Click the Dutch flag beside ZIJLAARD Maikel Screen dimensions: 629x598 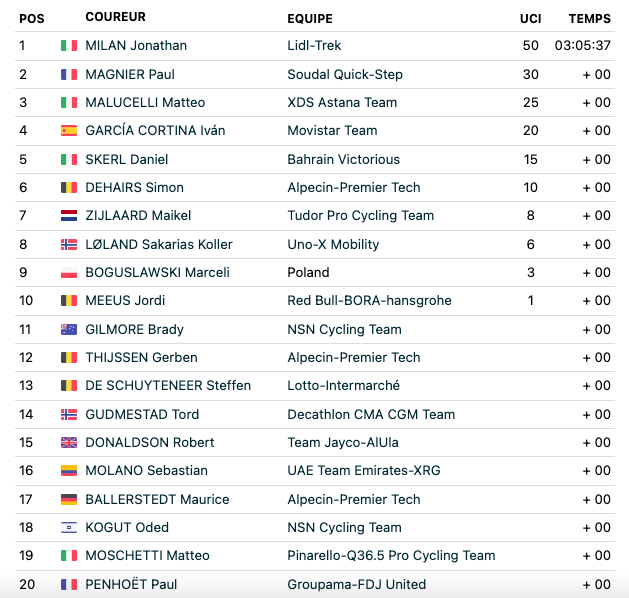pyautogui.click(x=69, y=216)
